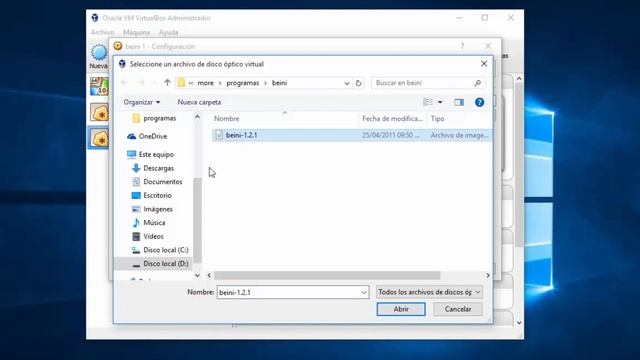The image size is (640, 360).
Task: Click programas in the address breadcrumb
Action: click(243, 83)
